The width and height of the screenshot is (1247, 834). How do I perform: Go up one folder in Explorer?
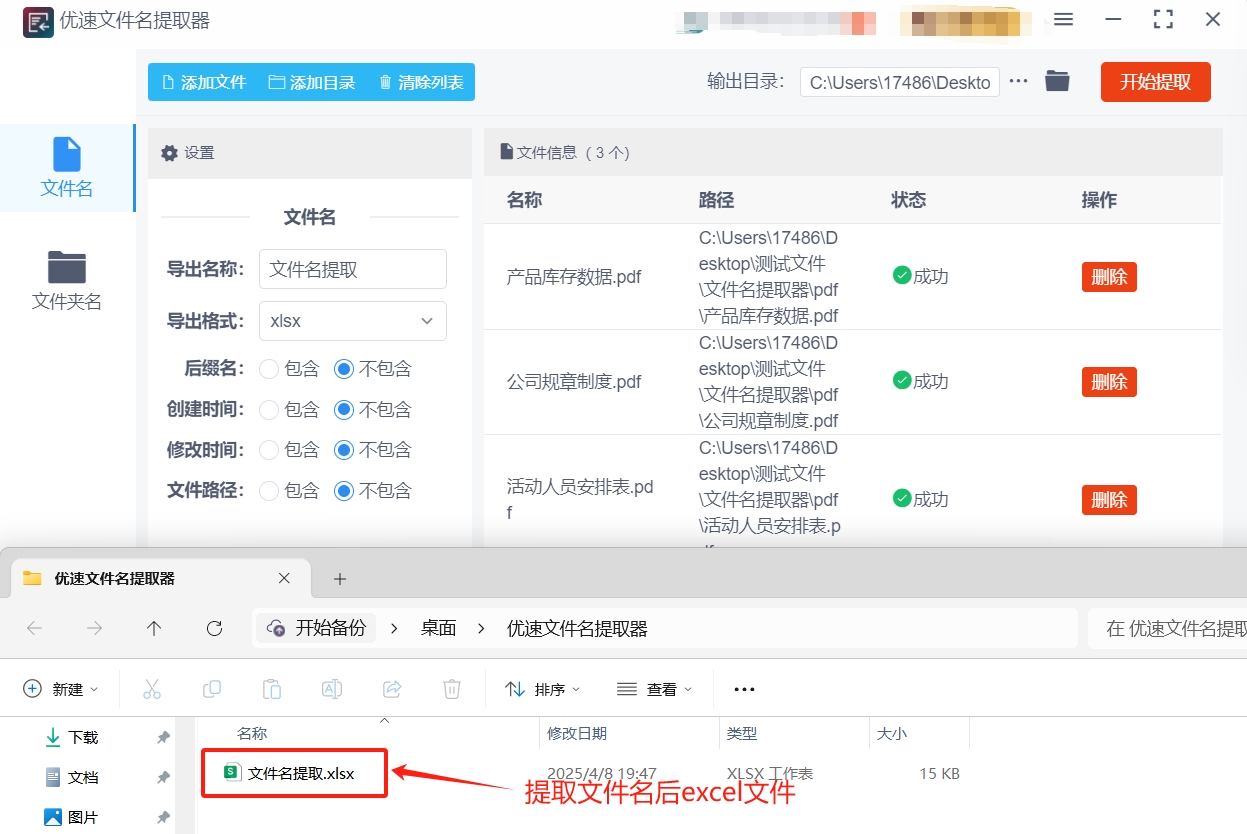pos(153,628)
